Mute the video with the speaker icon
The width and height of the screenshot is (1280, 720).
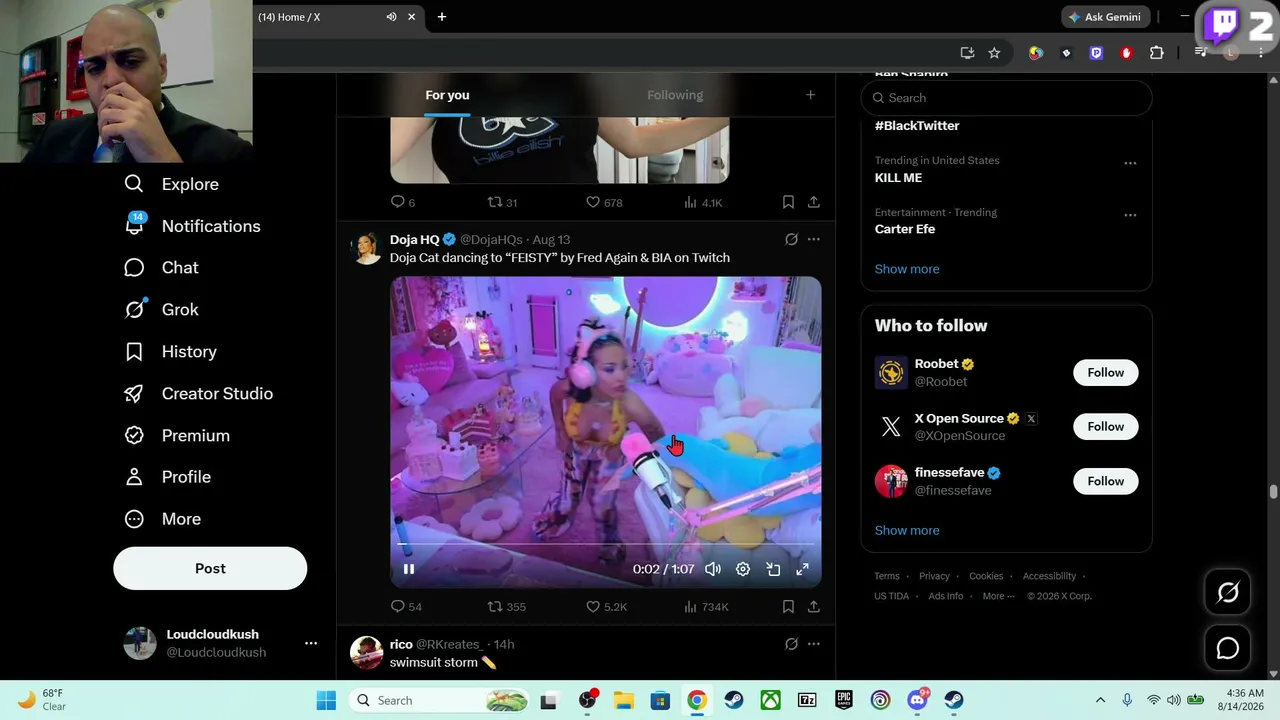pos(713,569)
